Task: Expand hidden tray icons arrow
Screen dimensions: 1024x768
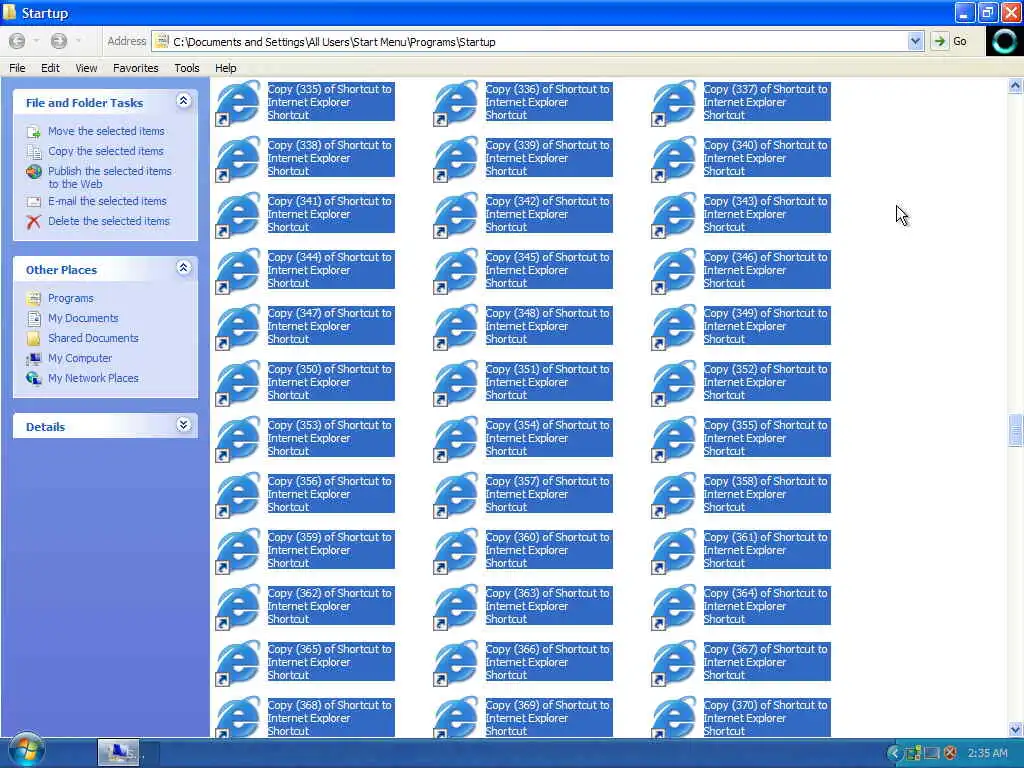Action: pyautogui.click(x=895, y=753)
